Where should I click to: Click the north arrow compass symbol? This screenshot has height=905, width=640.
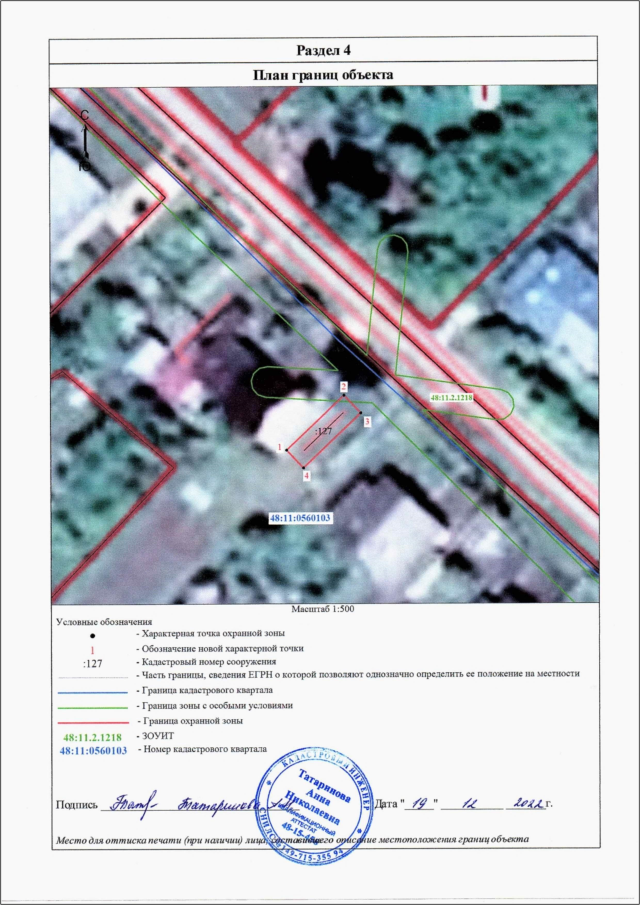pos(85,140)
